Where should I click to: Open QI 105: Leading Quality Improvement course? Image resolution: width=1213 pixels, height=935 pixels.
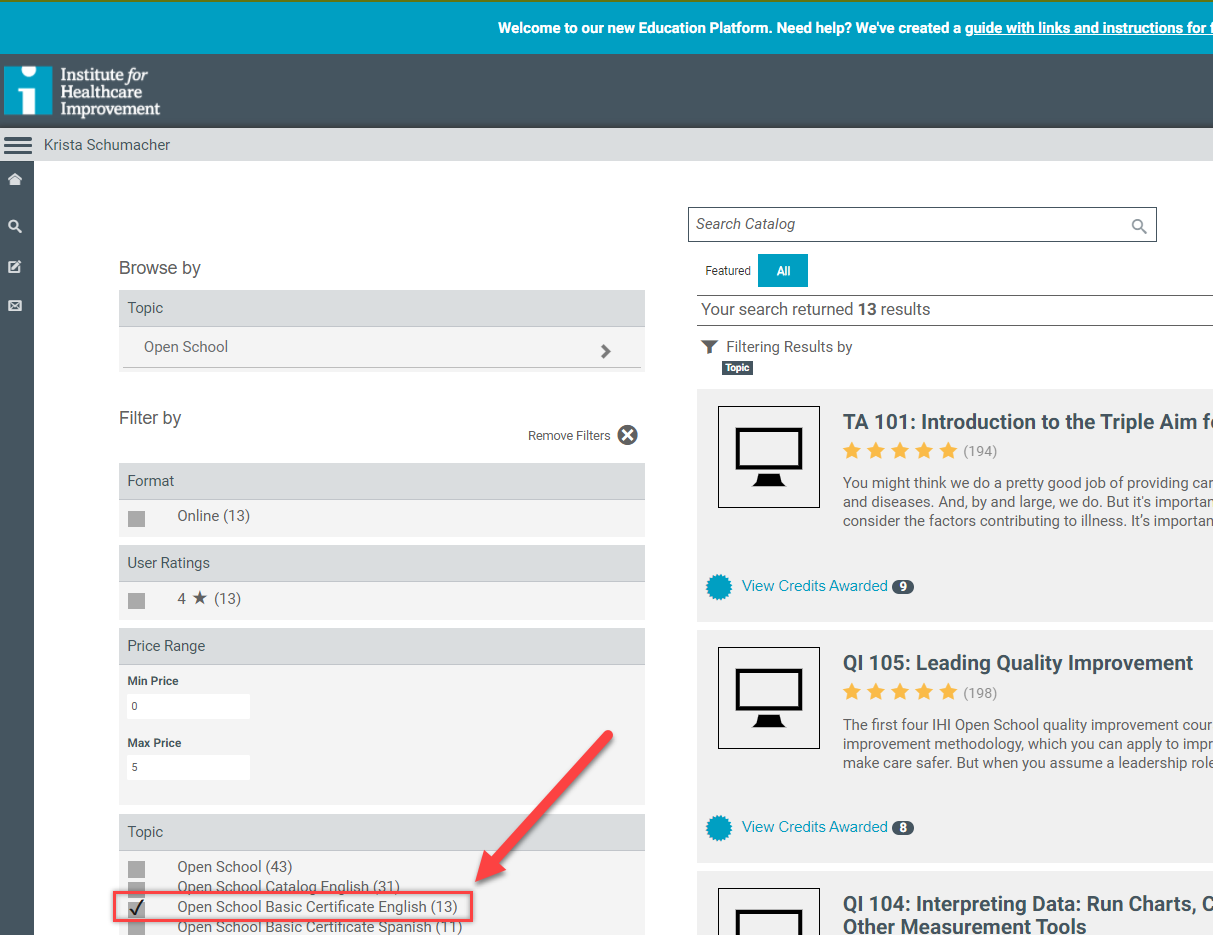click(1017, 663)
